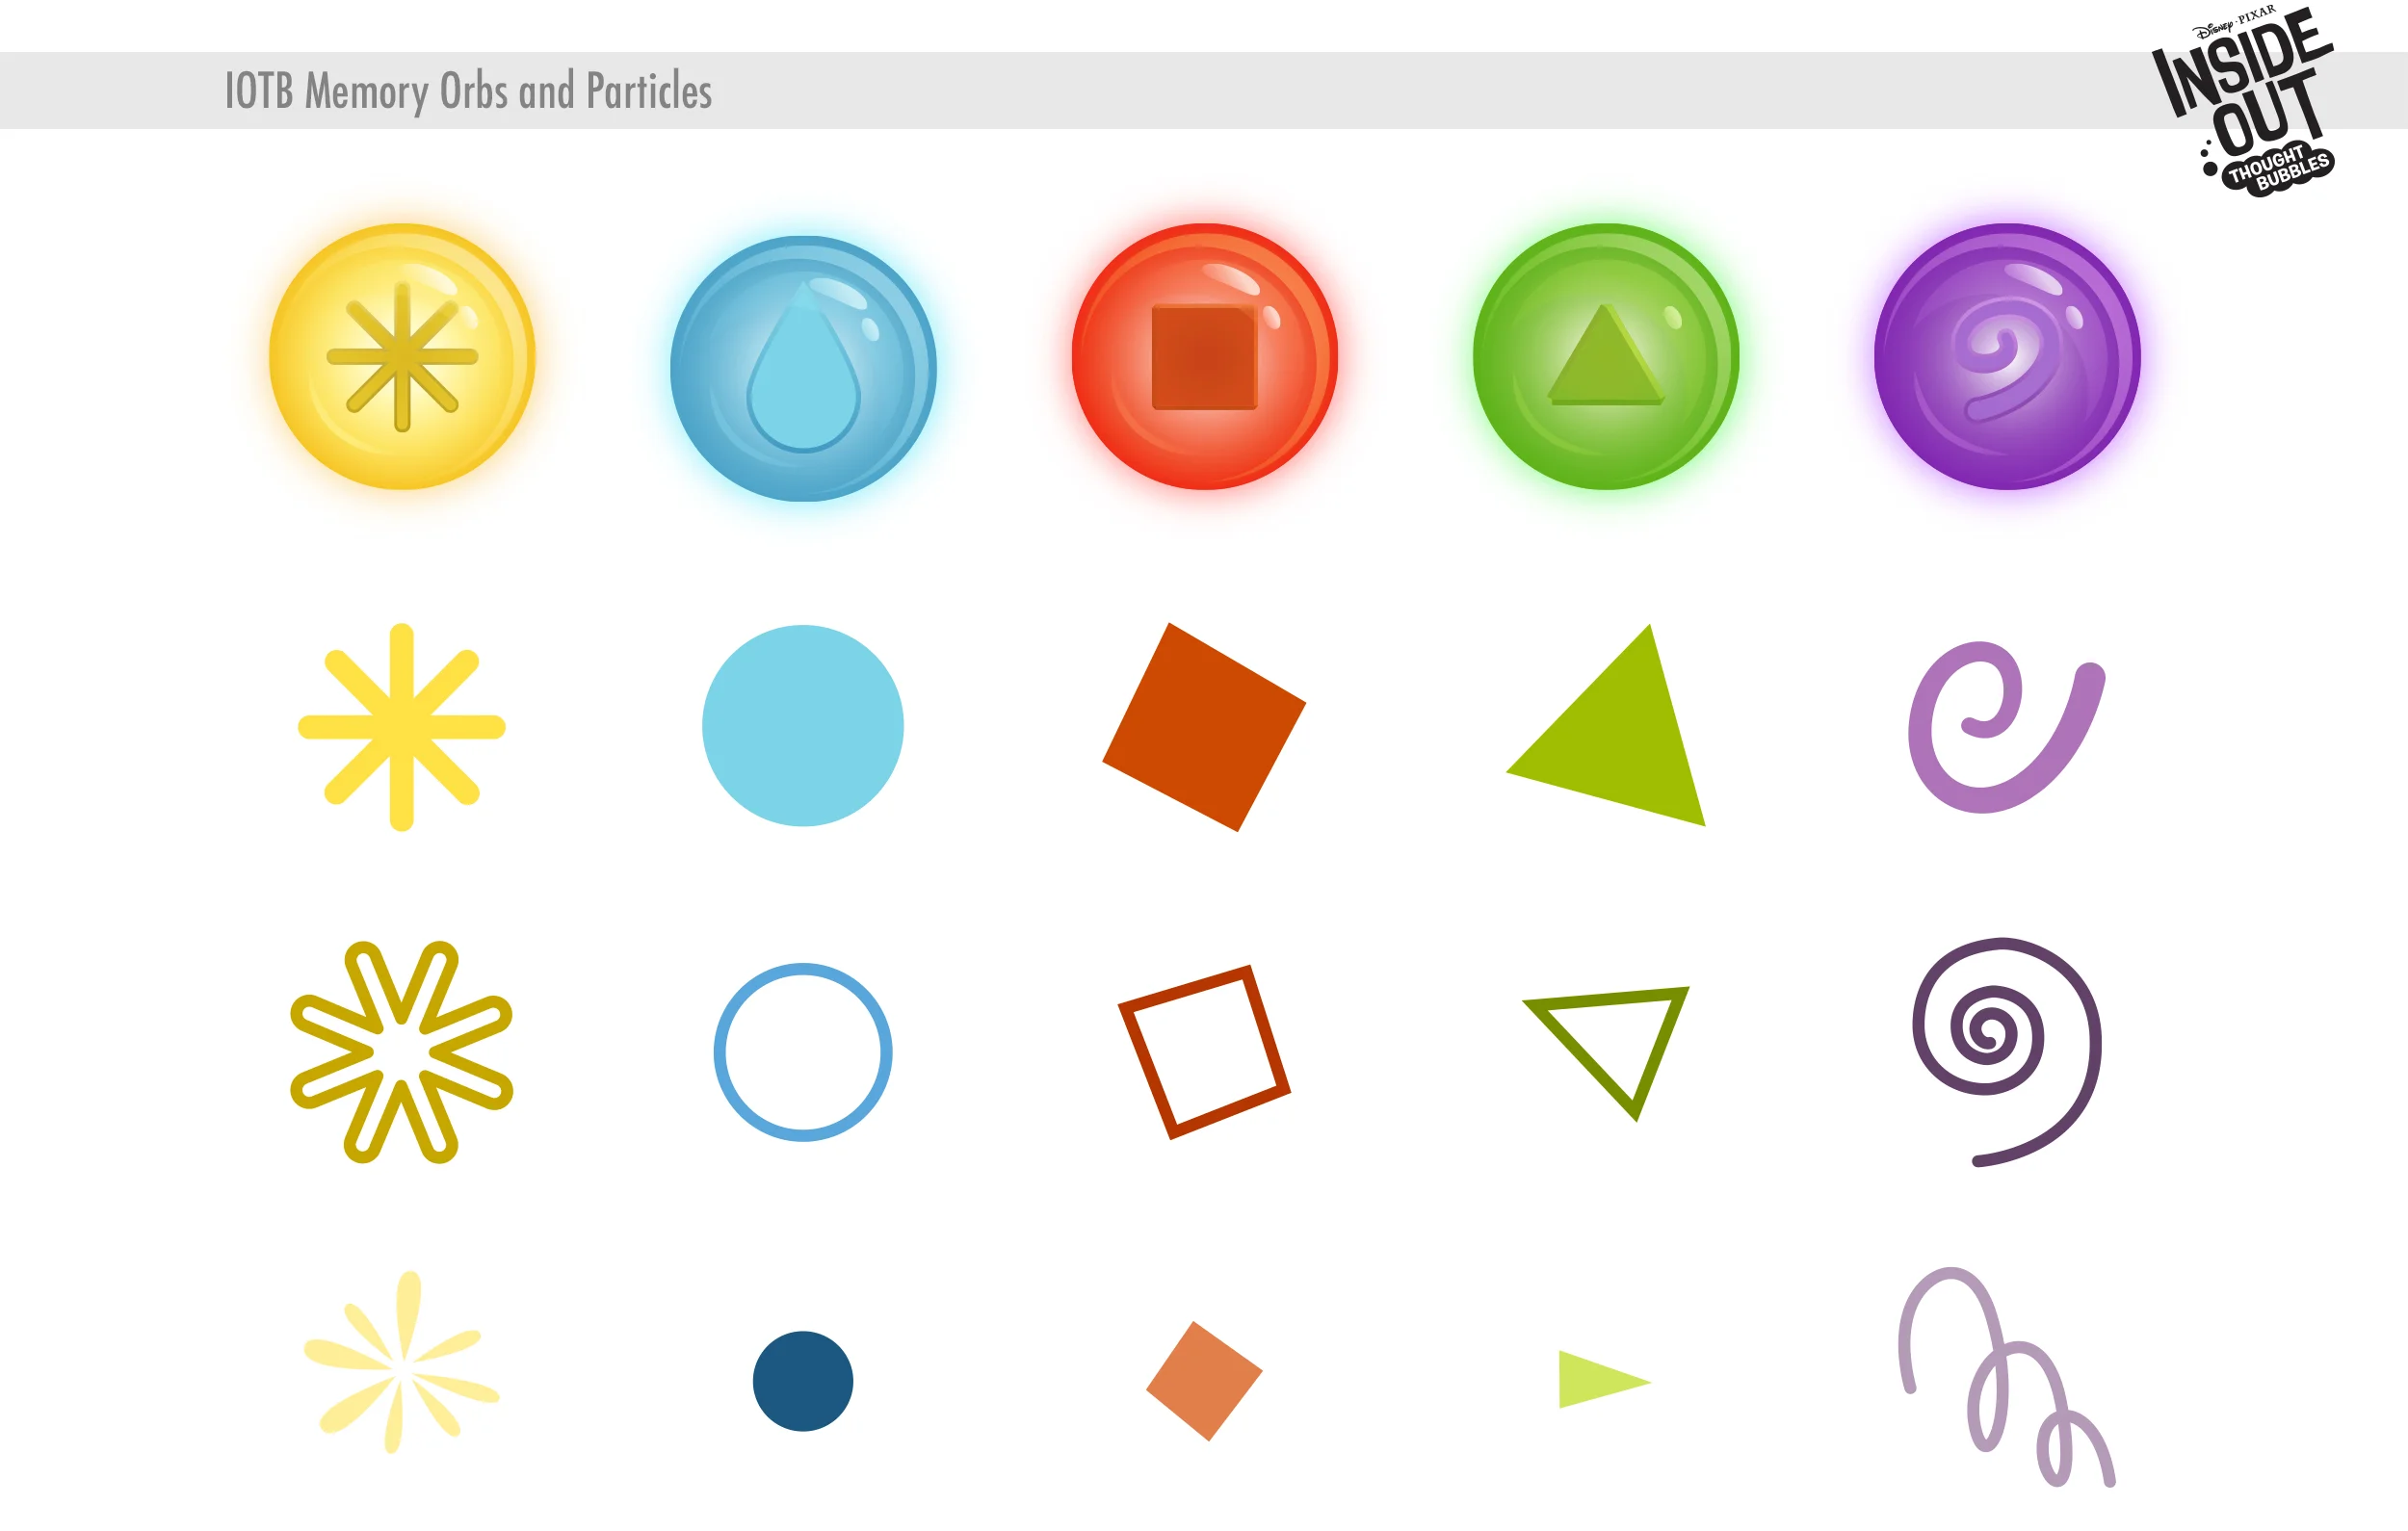Click the IOTB Memory Orbs and Particles title
Screen dimensions: 2408x1531
[x=468, y=92]
